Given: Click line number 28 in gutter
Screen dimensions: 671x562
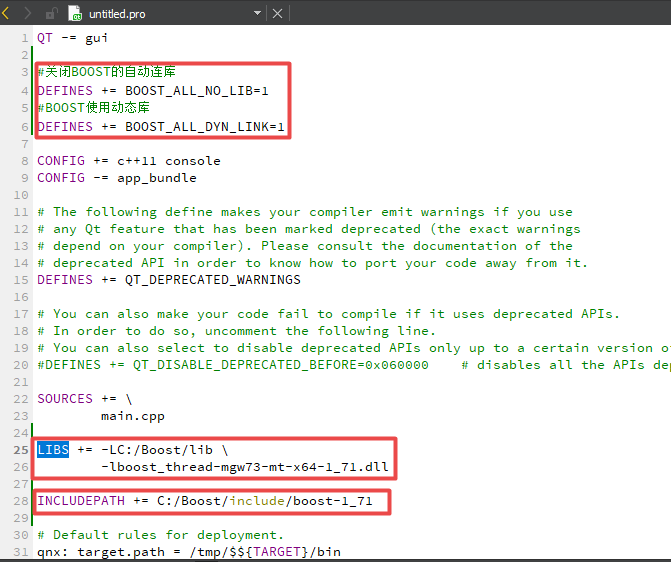Looking at the screenshot, I should 21,501.
